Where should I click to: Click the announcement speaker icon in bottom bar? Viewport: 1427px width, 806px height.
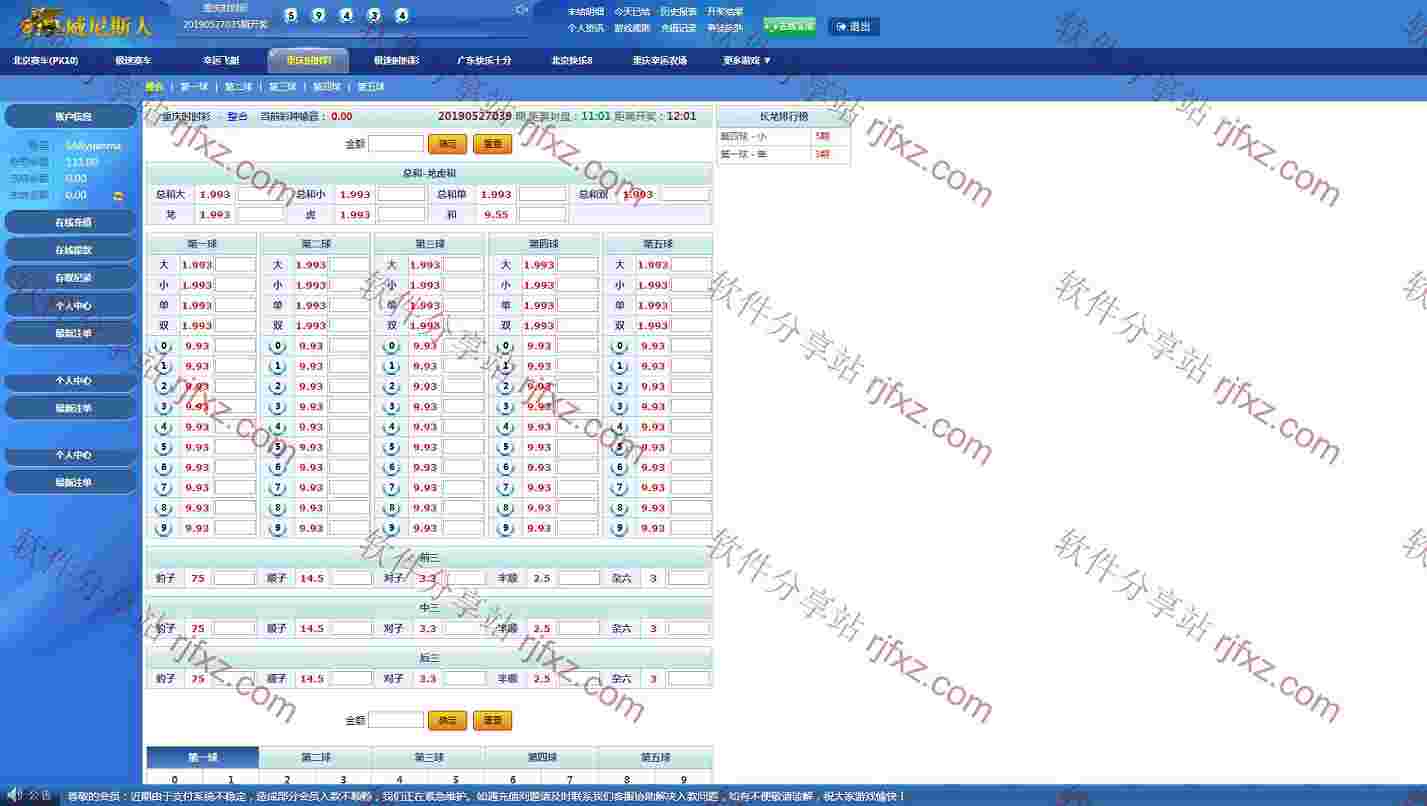tap(14, 795)
